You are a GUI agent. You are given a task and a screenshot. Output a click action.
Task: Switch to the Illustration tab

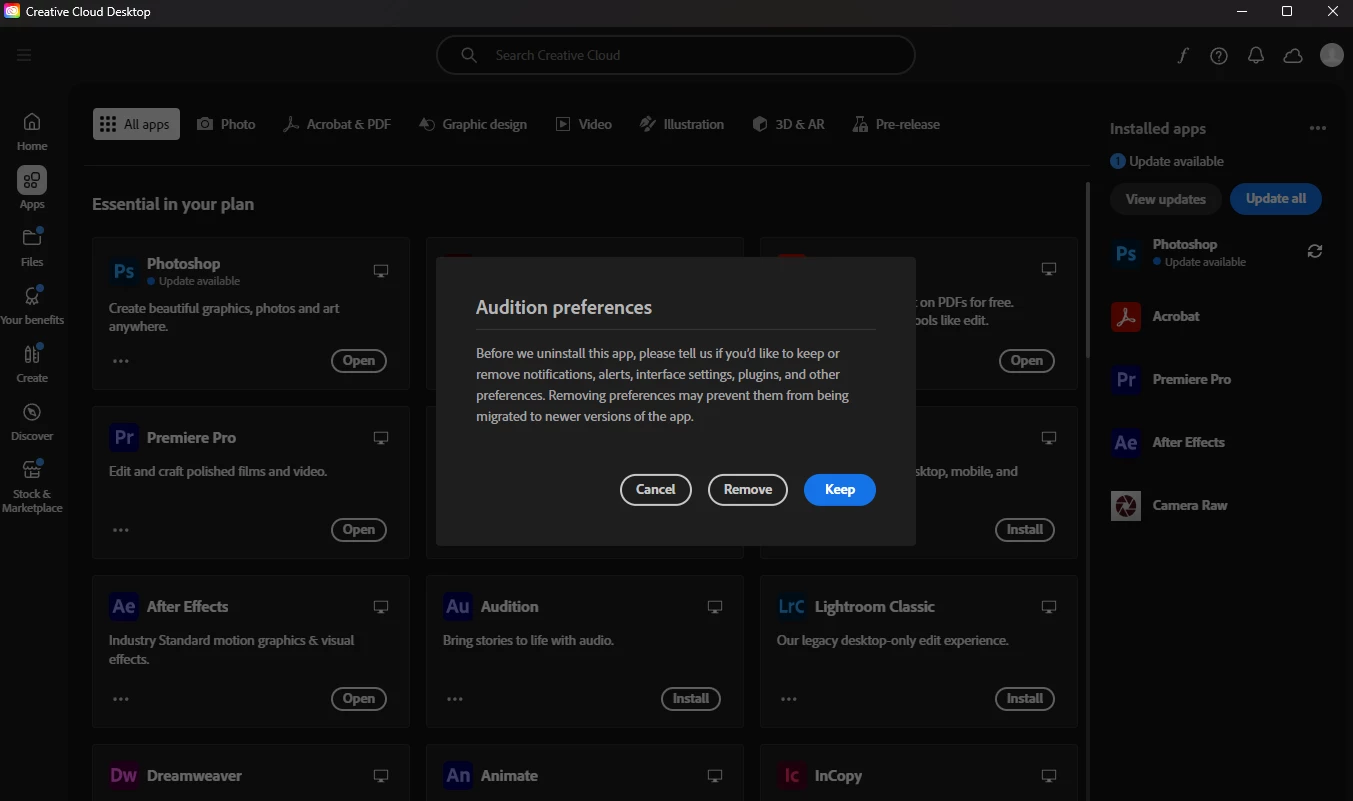tap(682, 124)
